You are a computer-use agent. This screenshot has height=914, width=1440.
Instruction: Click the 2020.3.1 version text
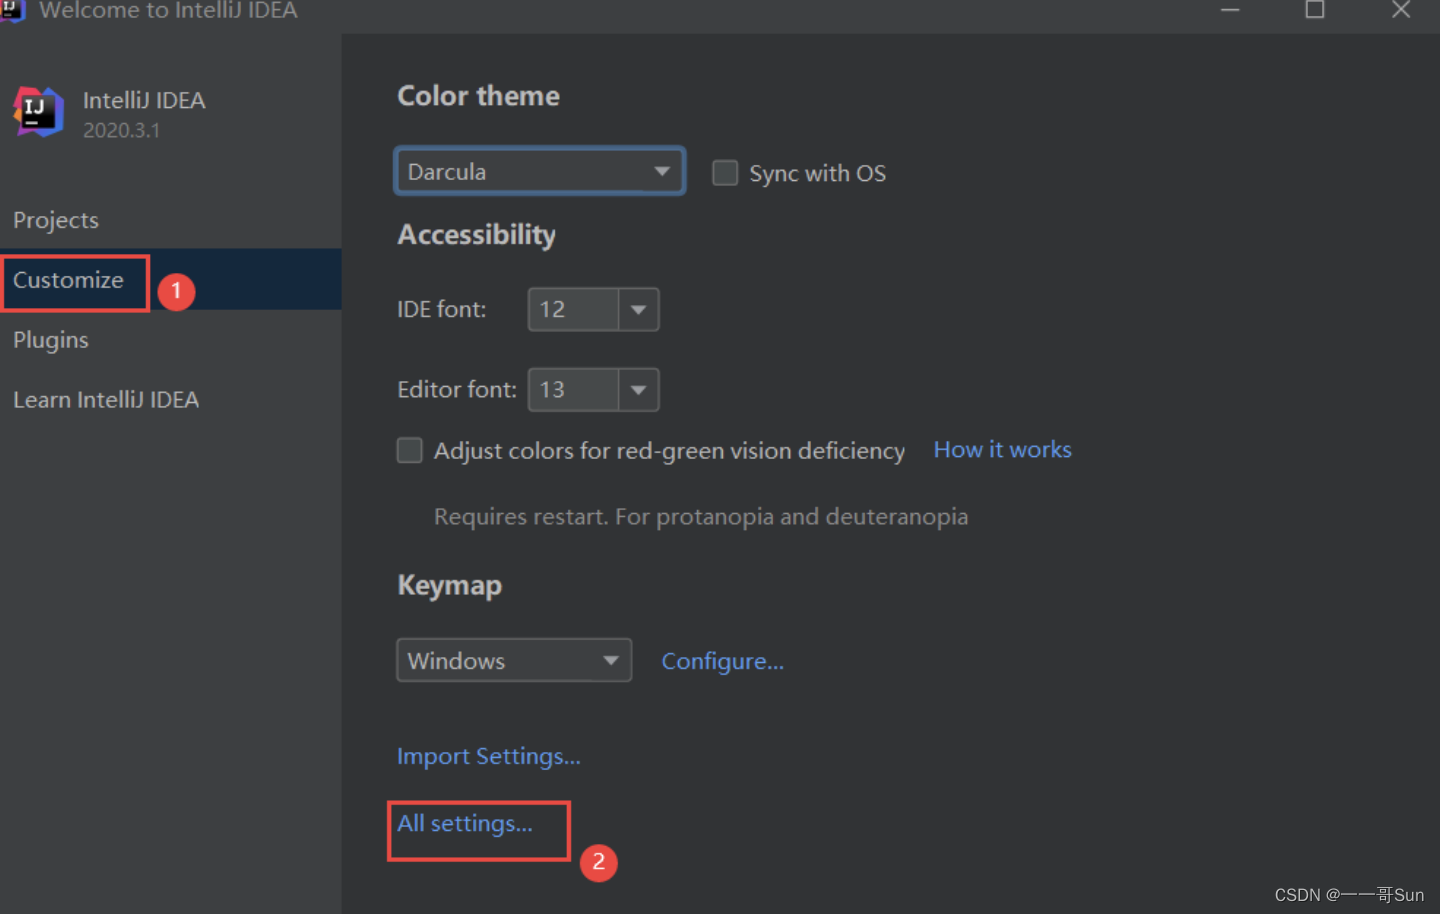[121, 130]
